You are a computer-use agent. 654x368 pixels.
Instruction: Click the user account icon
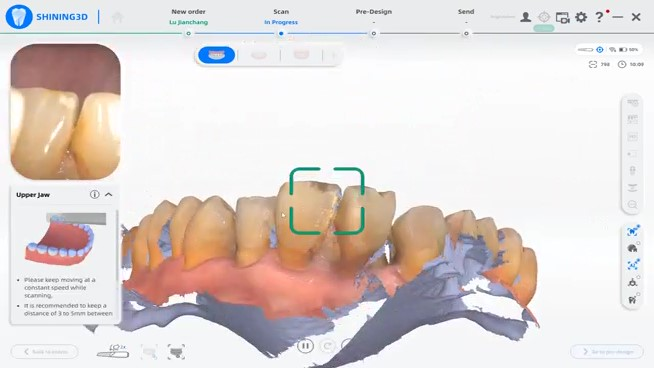526,17
